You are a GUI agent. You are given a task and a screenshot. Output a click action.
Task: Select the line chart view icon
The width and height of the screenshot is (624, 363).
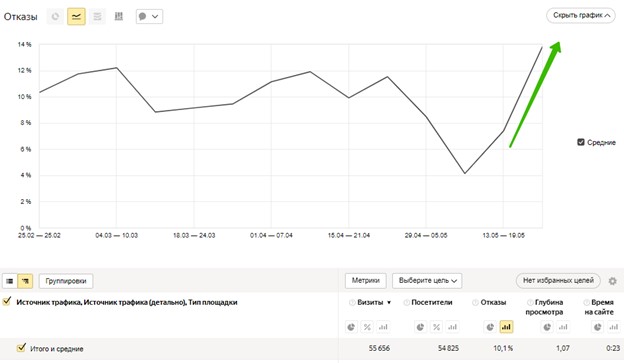76,16
